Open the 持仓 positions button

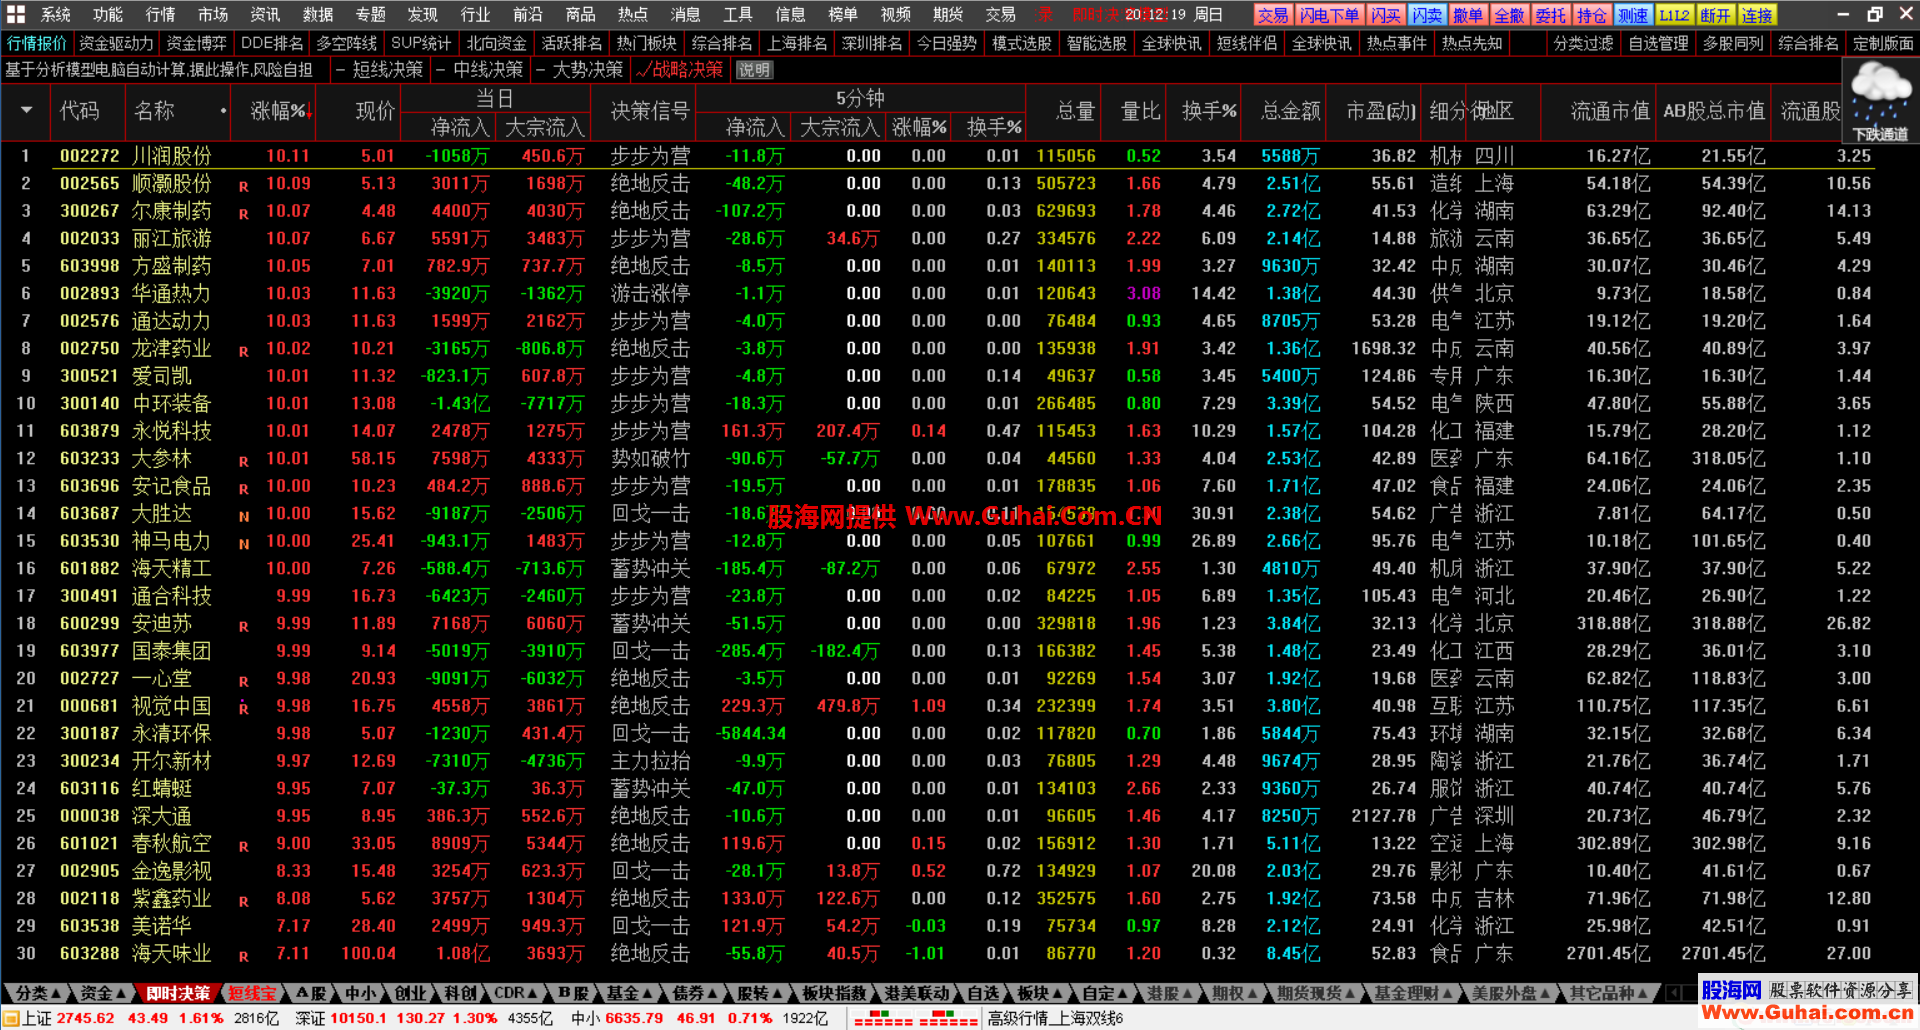1591,15
